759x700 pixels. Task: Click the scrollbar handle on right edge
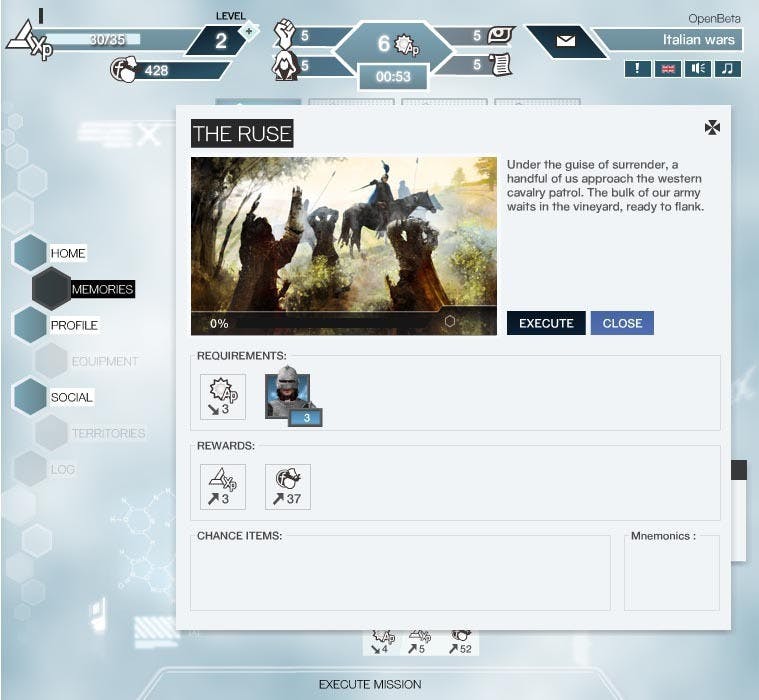pos(739,470)
